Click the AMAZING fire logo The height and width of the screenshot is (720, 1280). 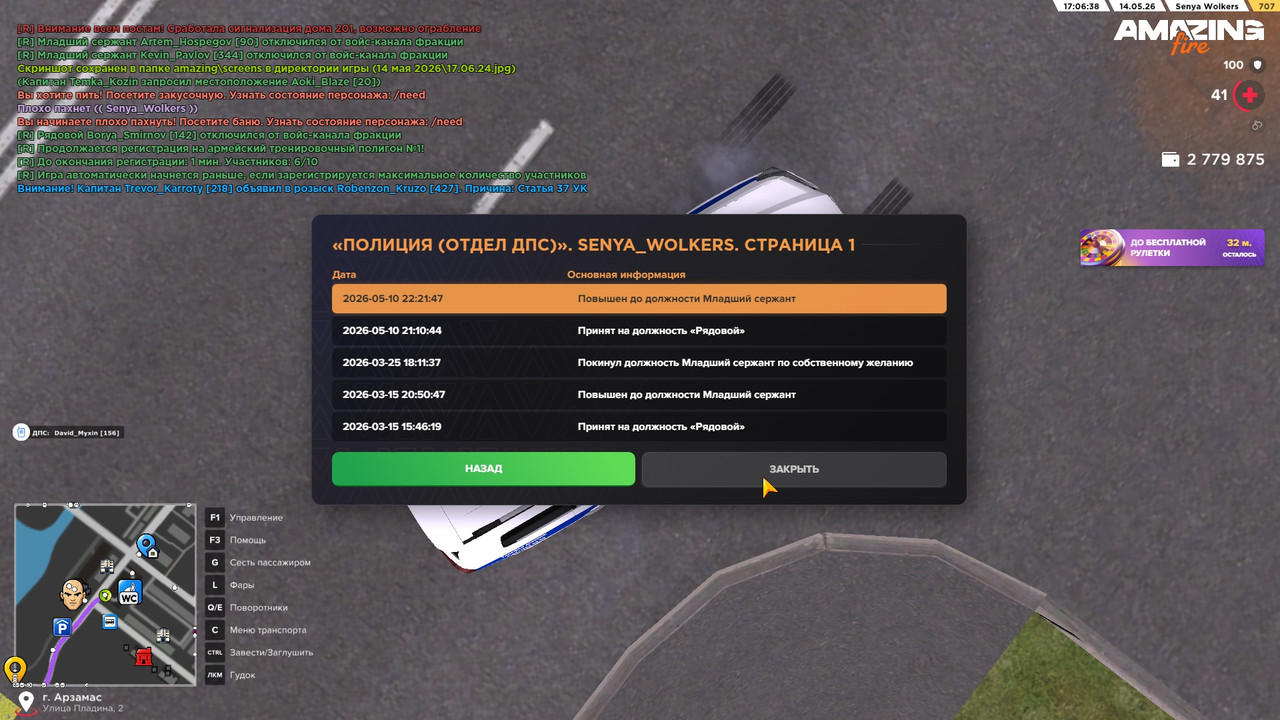click(1189, 36)
